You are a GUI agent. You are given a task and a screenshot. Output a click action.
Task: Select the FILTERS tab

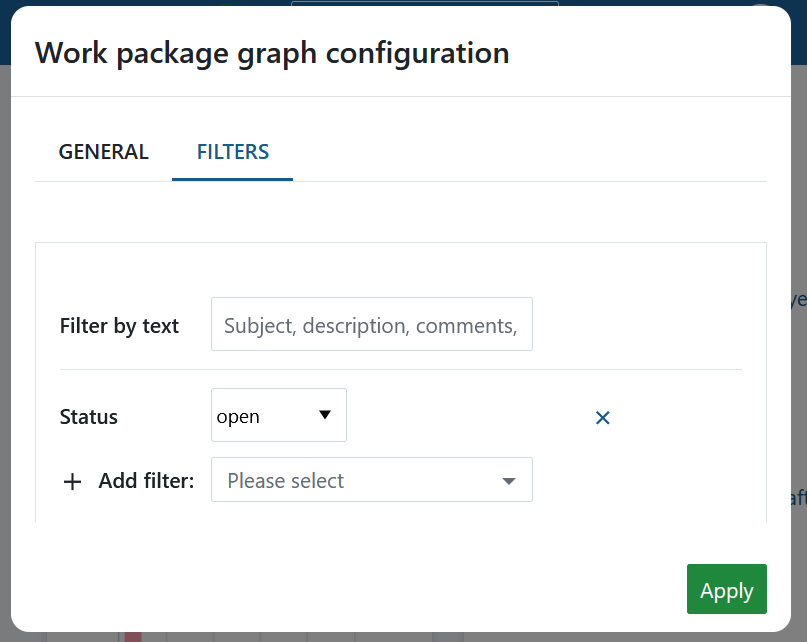pyautogui.click(x=232, y=151)
